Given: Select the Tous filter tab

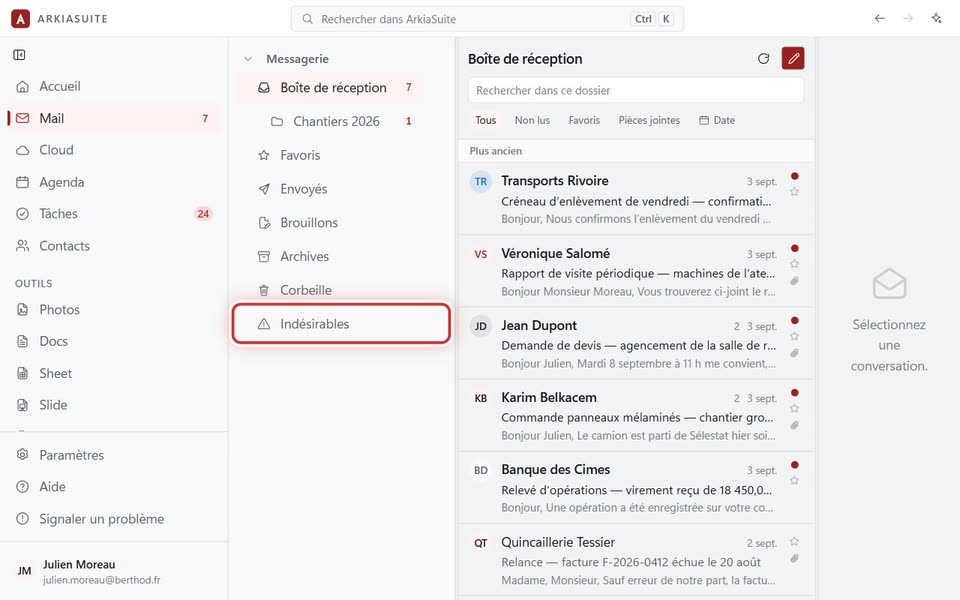Looking at the screenshot, I should point(486,120).
